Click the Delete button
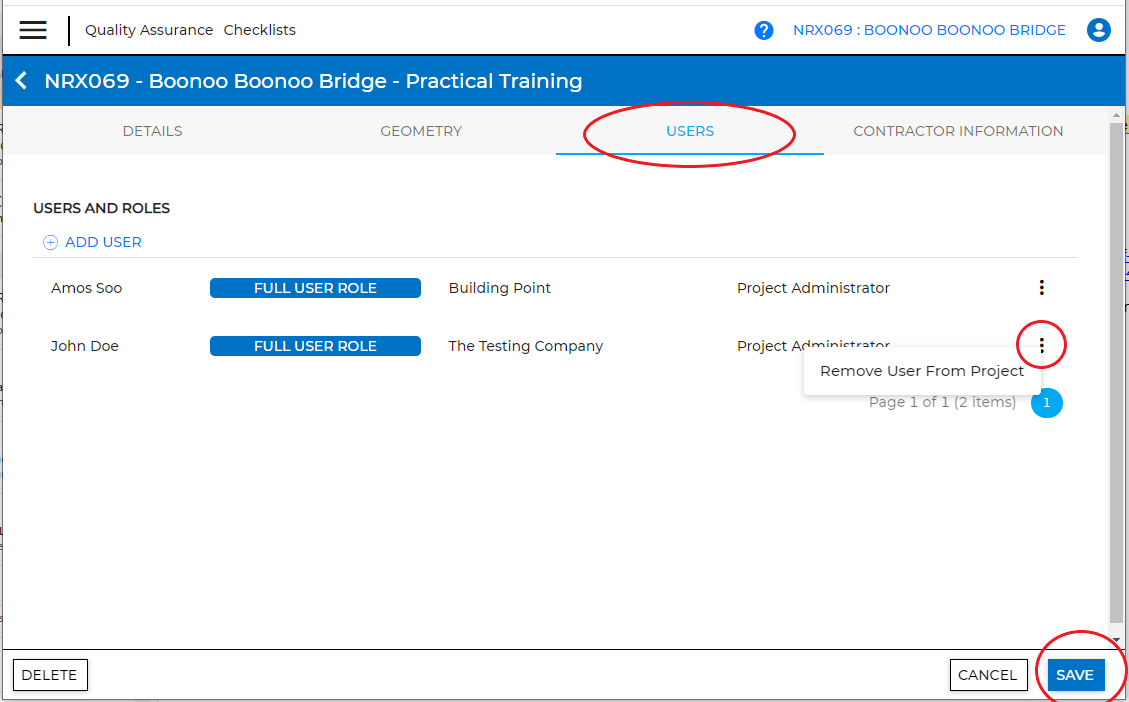 [50, 675]
